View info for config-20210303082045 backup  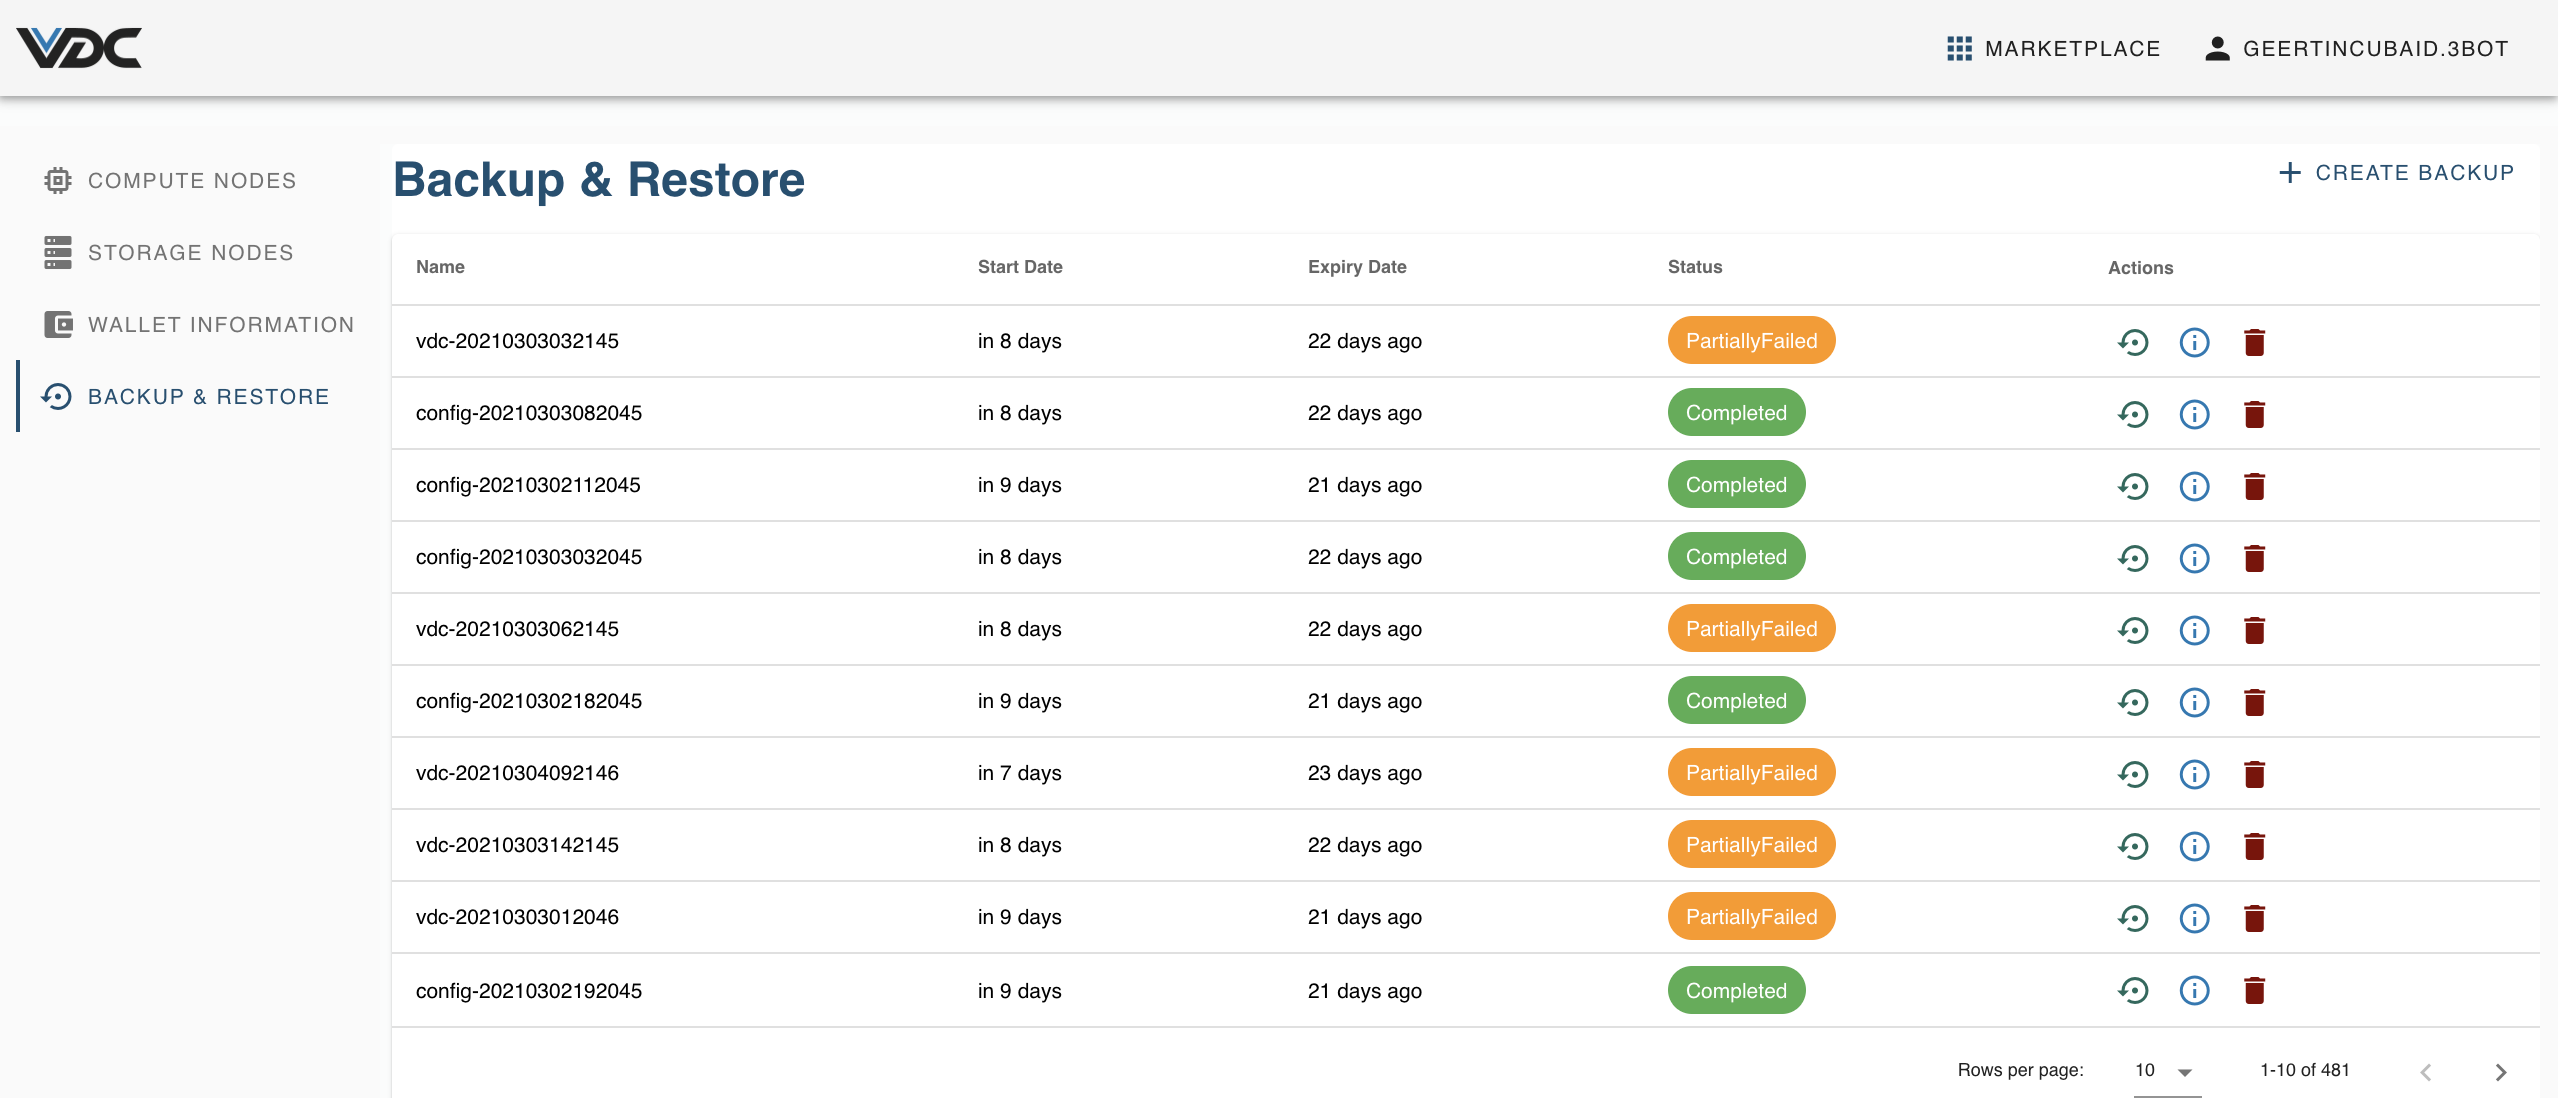(2194, 414)
